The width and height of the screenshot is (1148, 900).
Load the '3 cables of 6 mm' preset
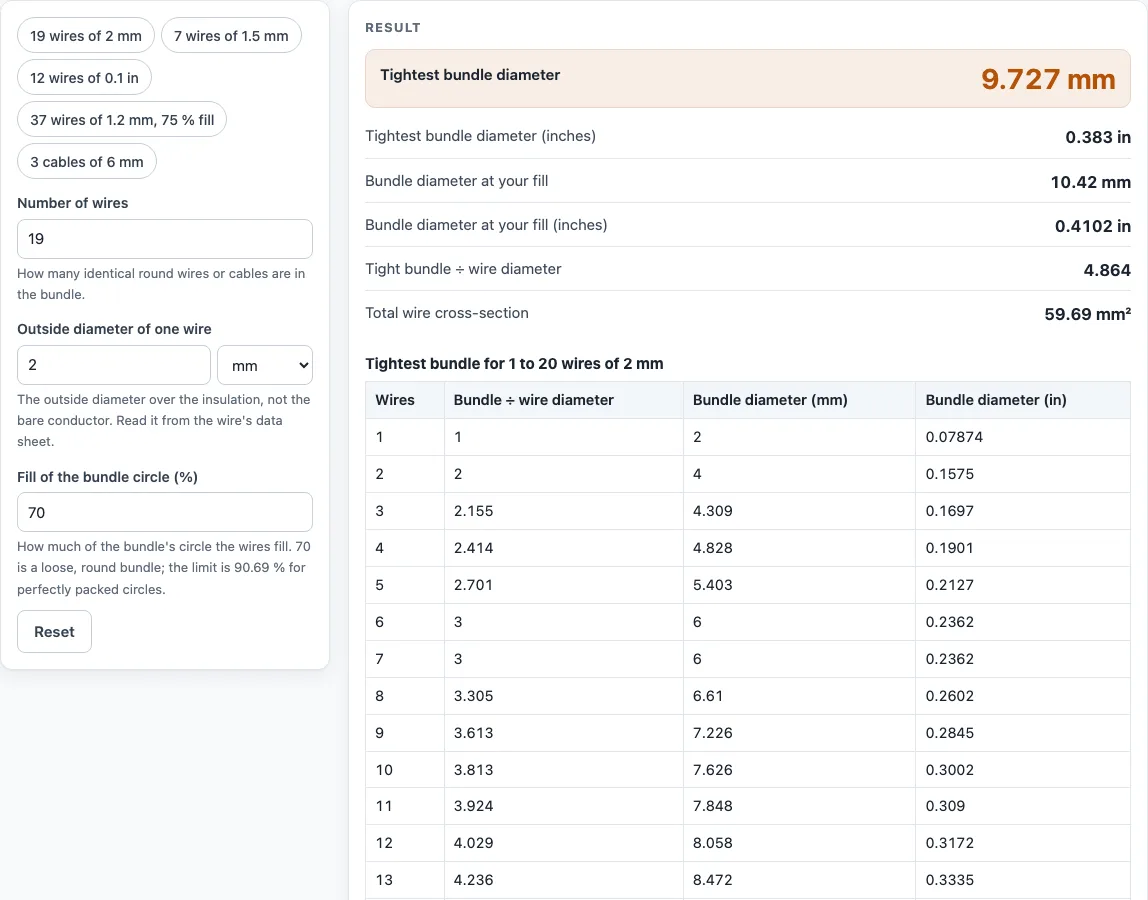pos(87,162)
